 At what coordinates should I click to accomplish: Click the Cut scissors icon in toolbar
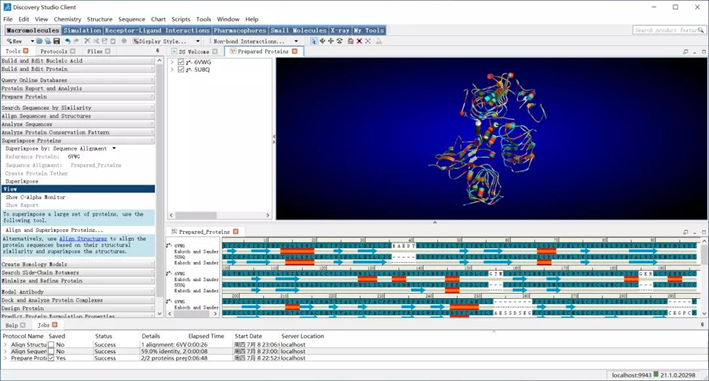coord(95,41)
